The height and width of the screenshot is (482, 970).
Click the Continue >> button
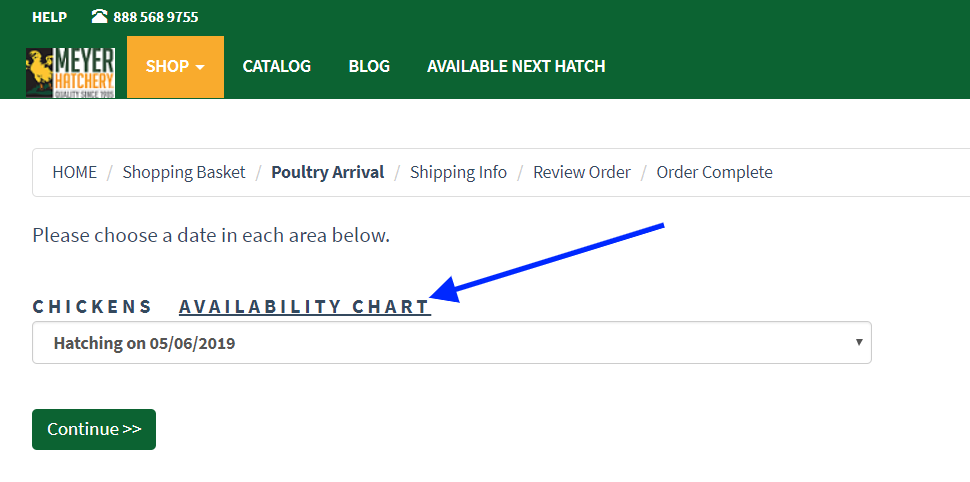point(94,429)
